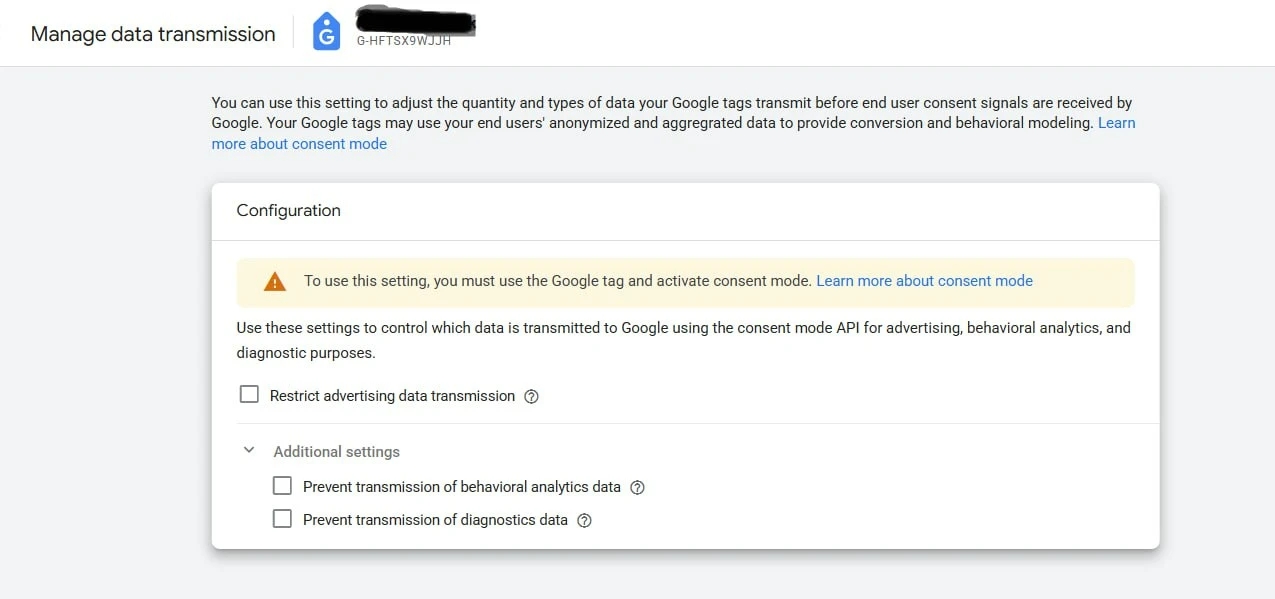The height and width of the screenshot is (599, 1275).
Task: Open help for Restrict advertising data transmission
Action: tap(532, 396)
